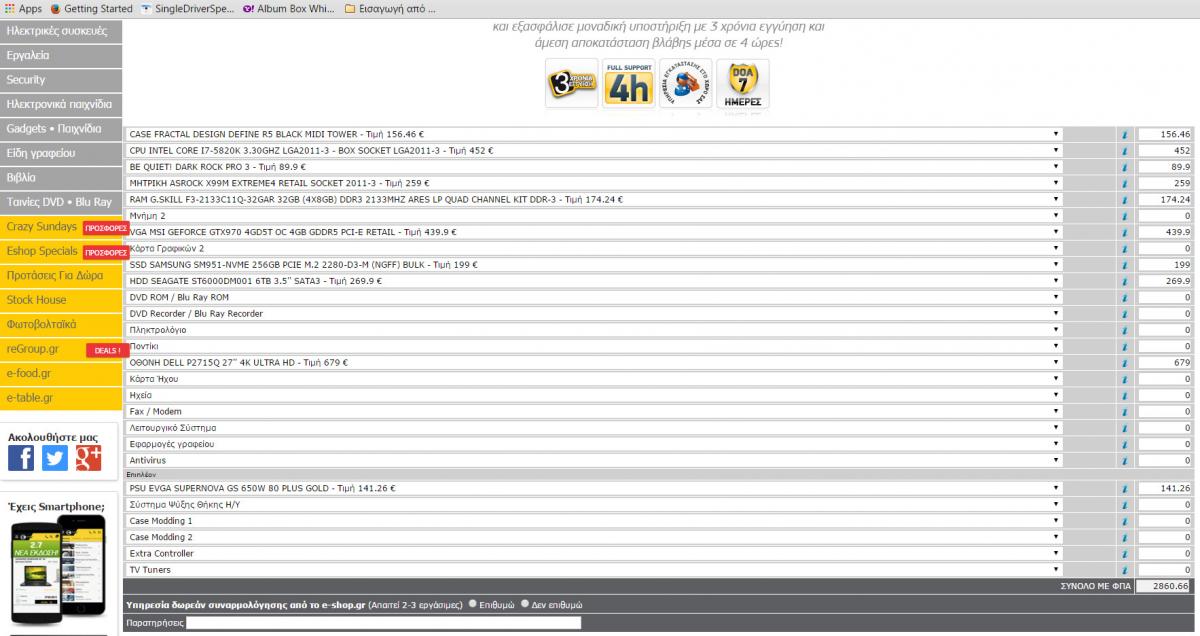Open e-table.gr link
1200x636 pixels.
pyautogui.click(x=61, y=398)
